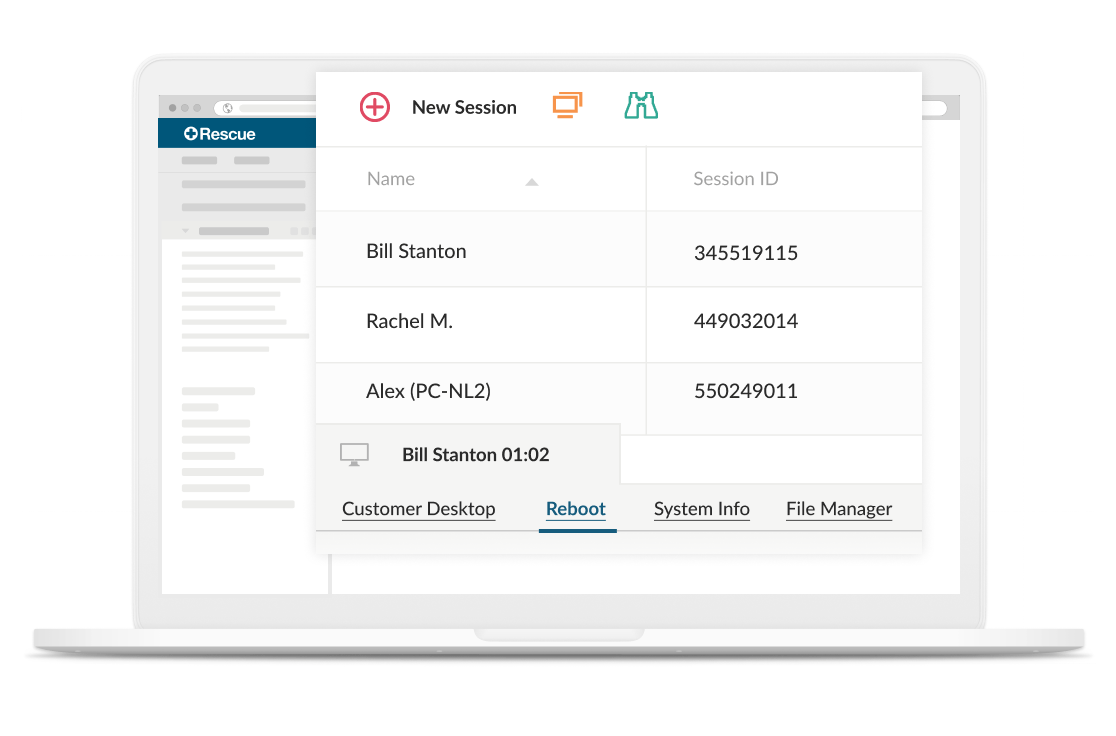Select the Bill Stanton session row
The image size is (1116, 736).
click(416, 251)
